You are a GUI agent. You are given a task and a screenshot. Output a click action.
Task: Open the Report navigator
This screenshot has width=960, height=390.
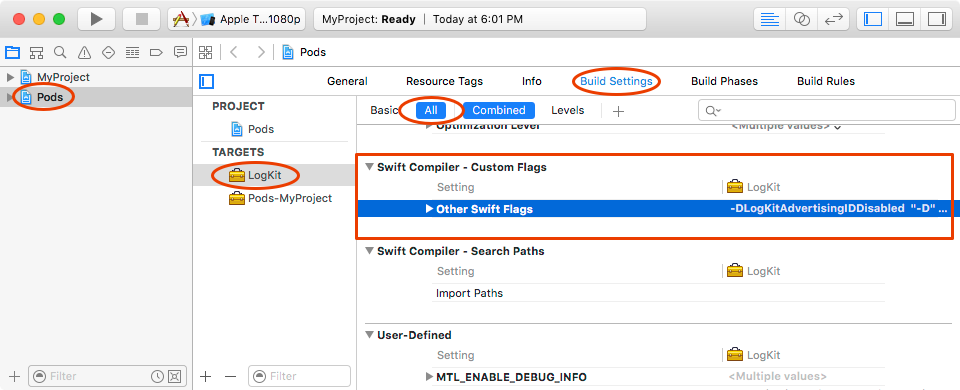click(x=180, y=52)
